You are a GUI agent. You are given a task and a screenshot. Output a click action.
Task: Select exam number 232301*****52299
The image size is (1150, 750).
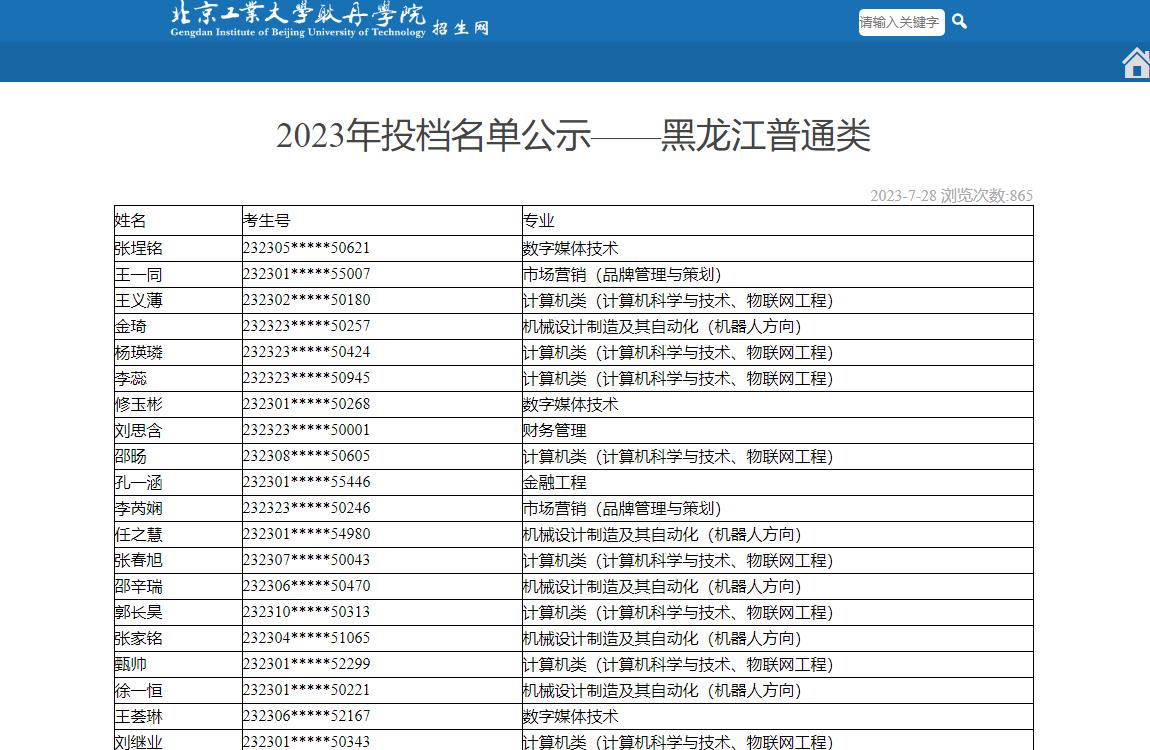click(307, 664)
